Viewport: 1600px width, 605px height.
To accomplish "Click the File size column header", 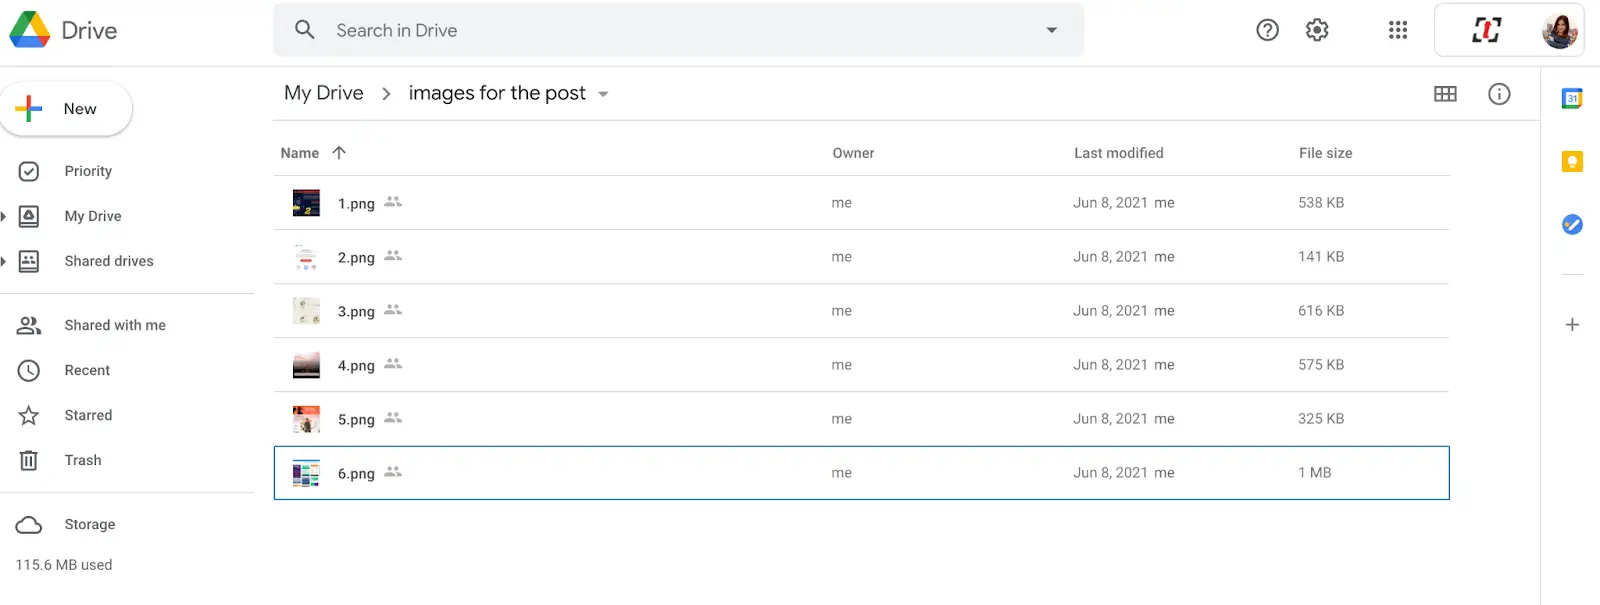I will (1325, 153).
